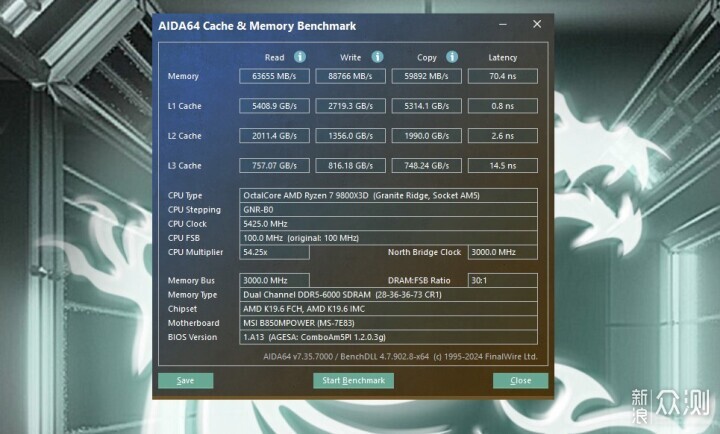Click Motherboard field MSI B850MPOWER
Image resolution: width=720 pixels, height=434 pixels.
coord(388,323)
